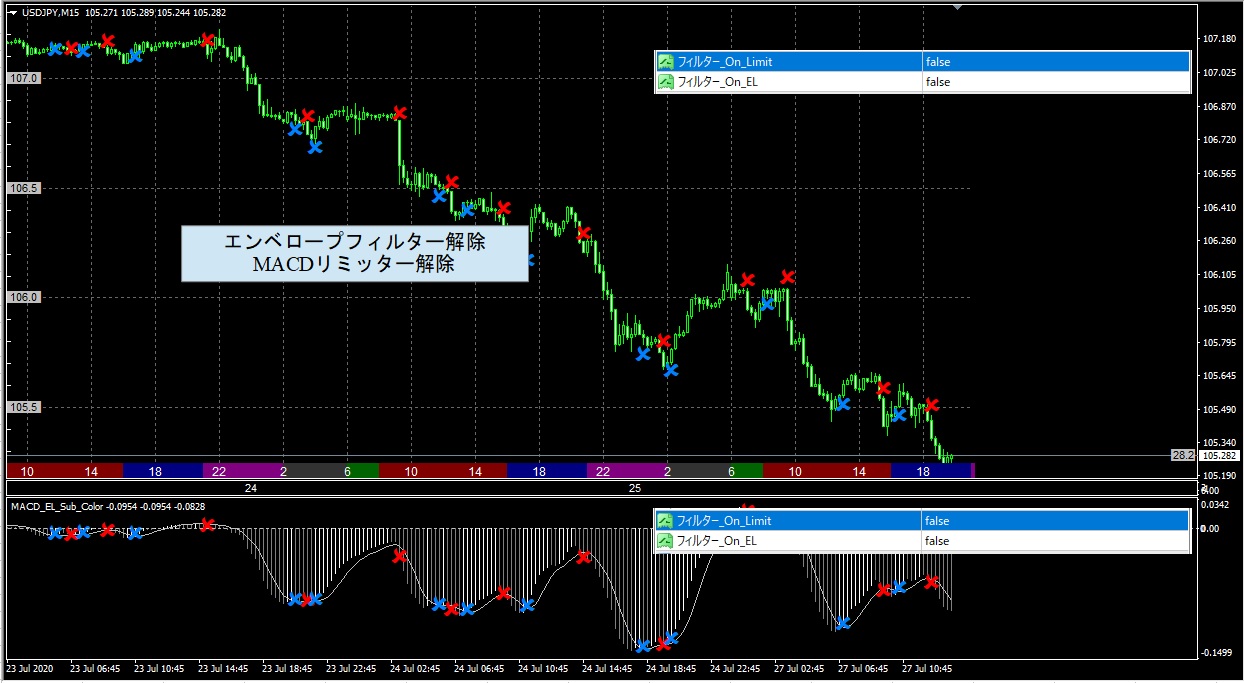The height and width of the screenshot is (683, 1244).
Task: Click the 105.5 price level label
Action: [x=23, y=408]
